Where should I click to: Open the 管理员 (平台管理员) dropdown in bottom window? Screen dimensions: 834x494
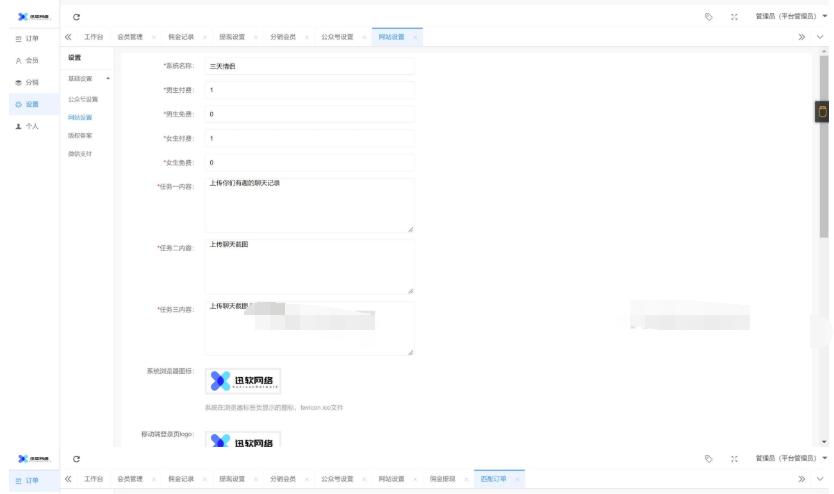click(791, 458)
